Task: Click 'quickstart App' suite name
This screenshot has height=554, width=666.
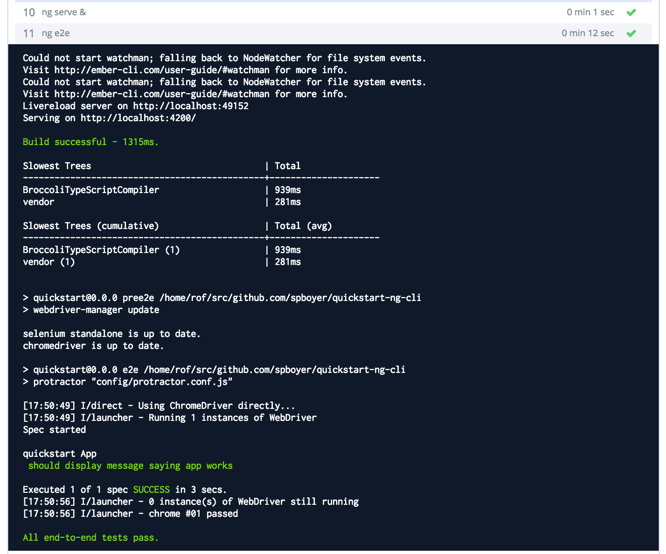Action: coord(59,454)
